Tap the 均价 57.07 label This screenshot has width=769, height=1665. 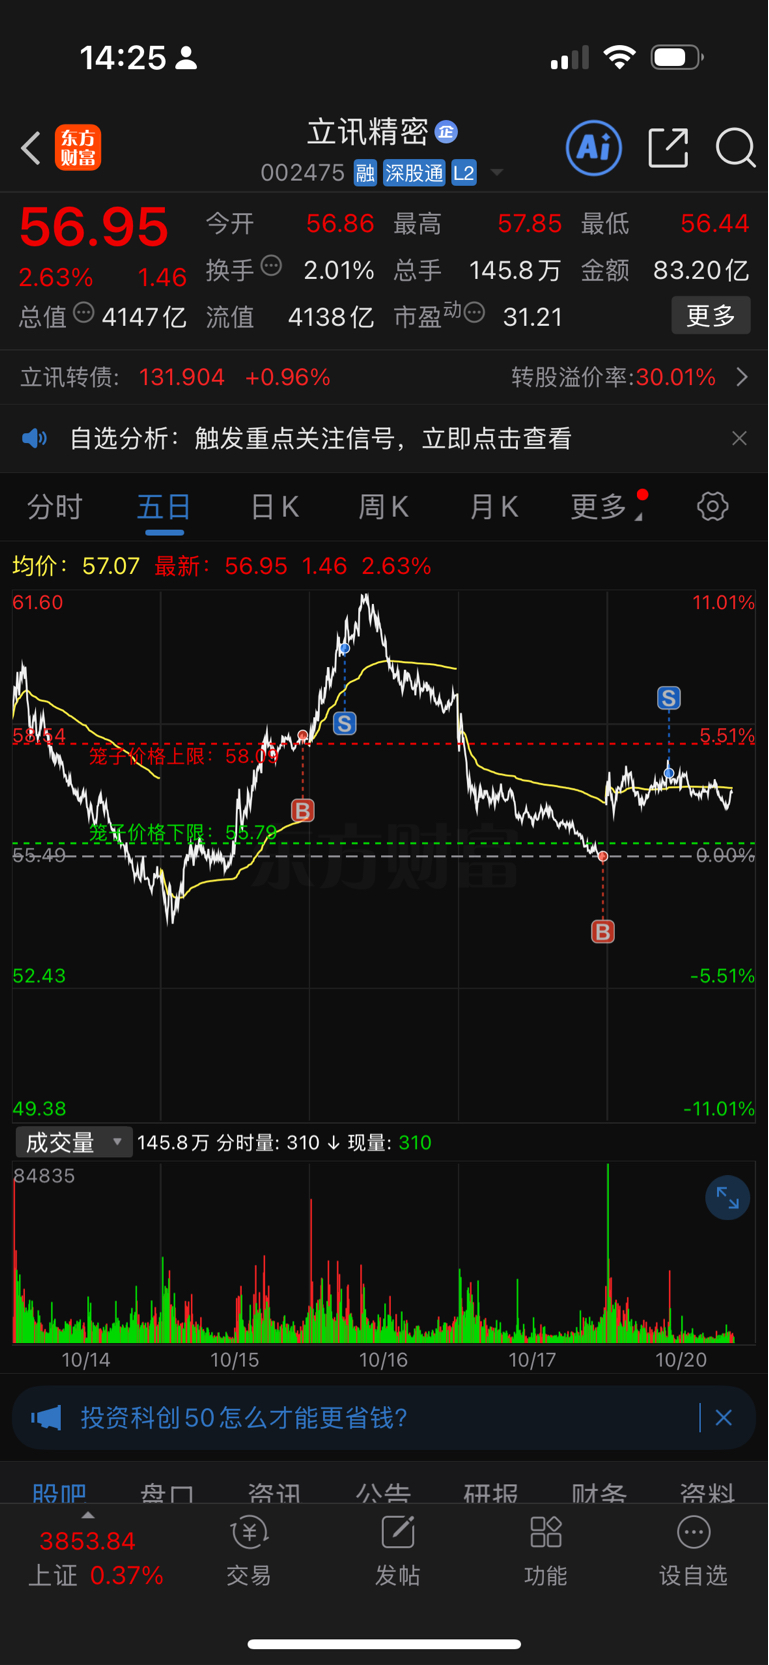(76, 566)
